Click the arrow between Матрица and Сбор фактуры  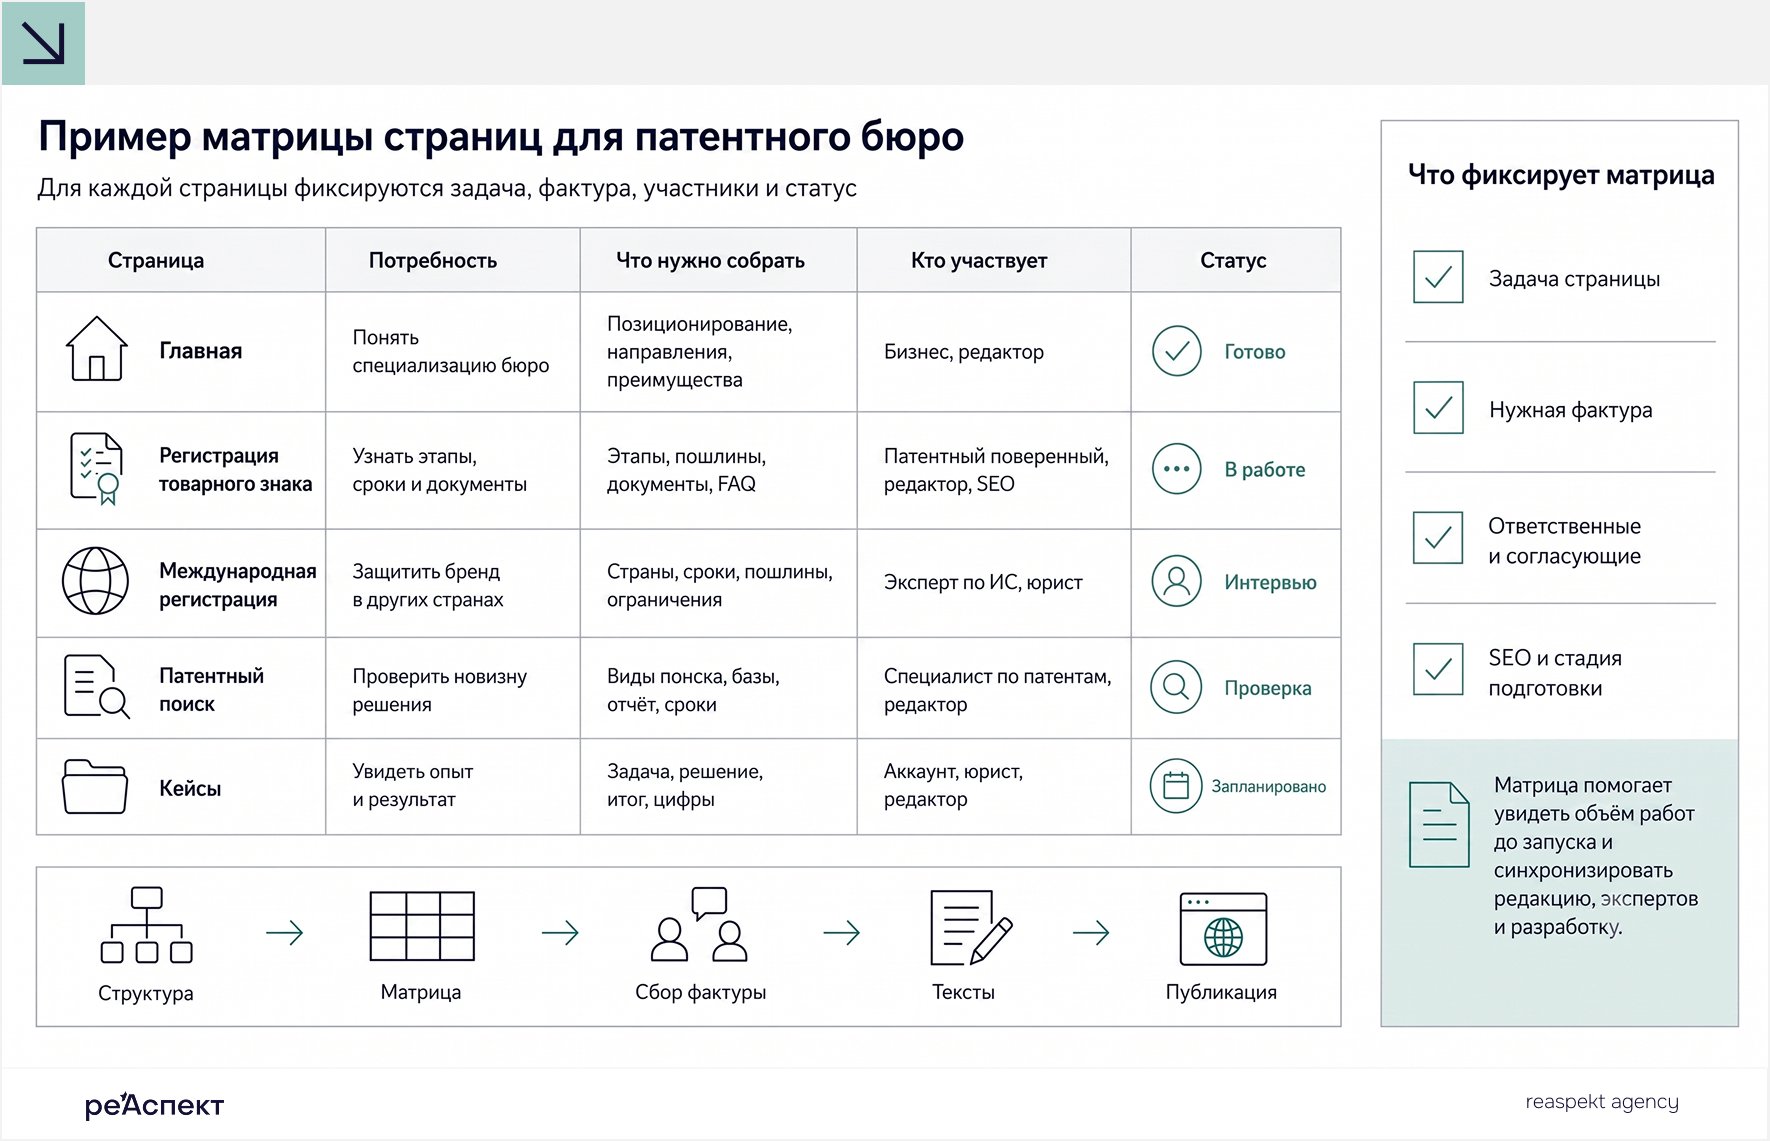pyautogui.click(x=561, y=933)
